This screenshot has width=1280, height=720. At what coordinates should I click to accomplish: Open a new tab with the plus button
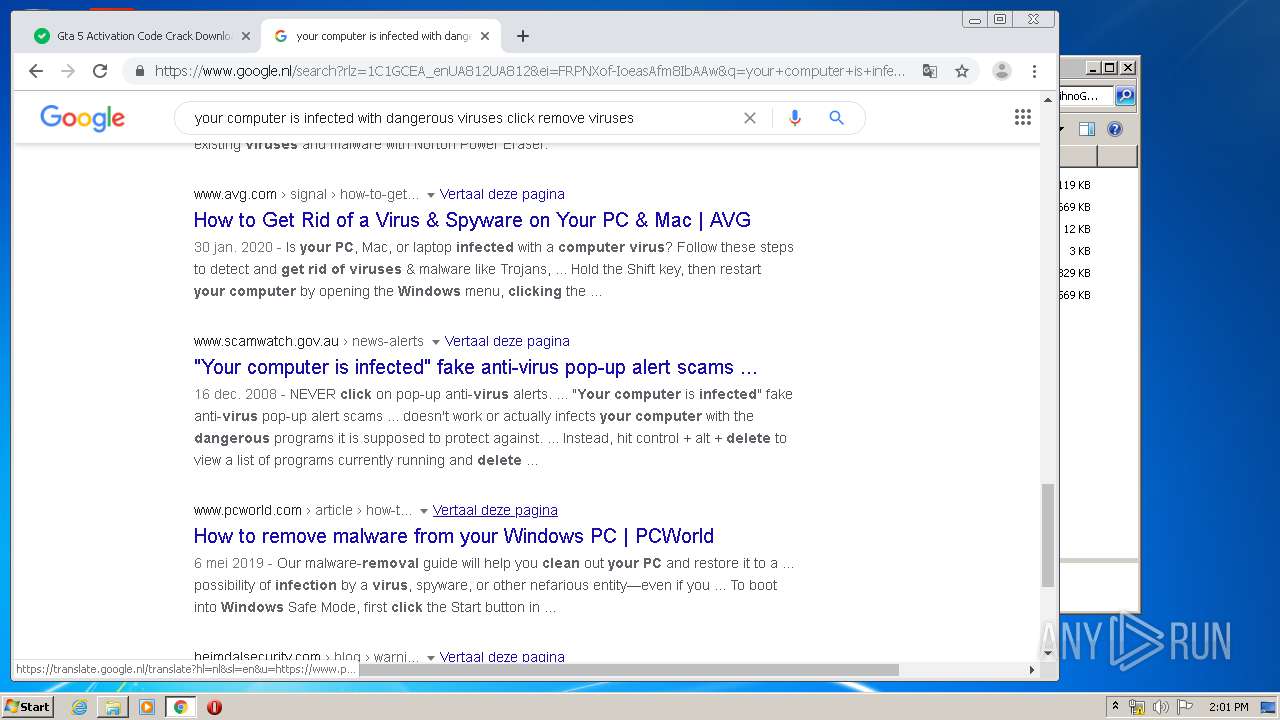tap(523, 36)
